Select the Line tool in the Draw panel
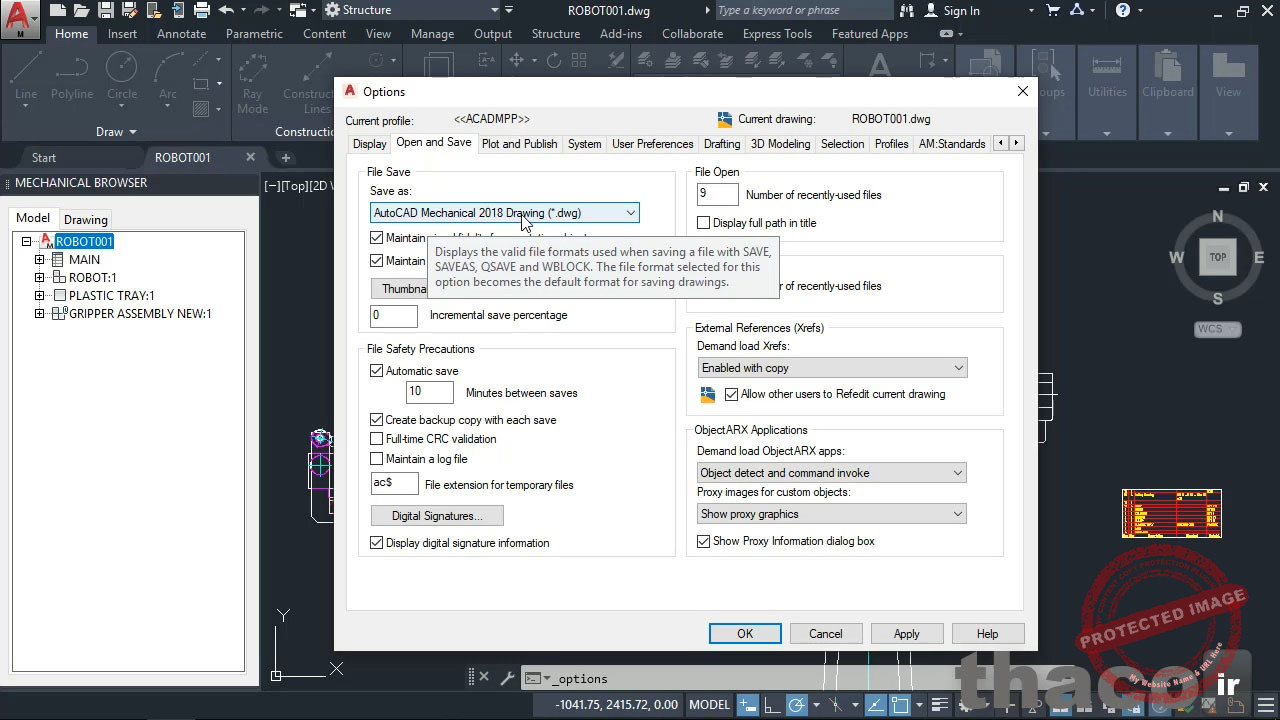The height and width of the screenshot is (720, 1280). click(x=25, y=67)
